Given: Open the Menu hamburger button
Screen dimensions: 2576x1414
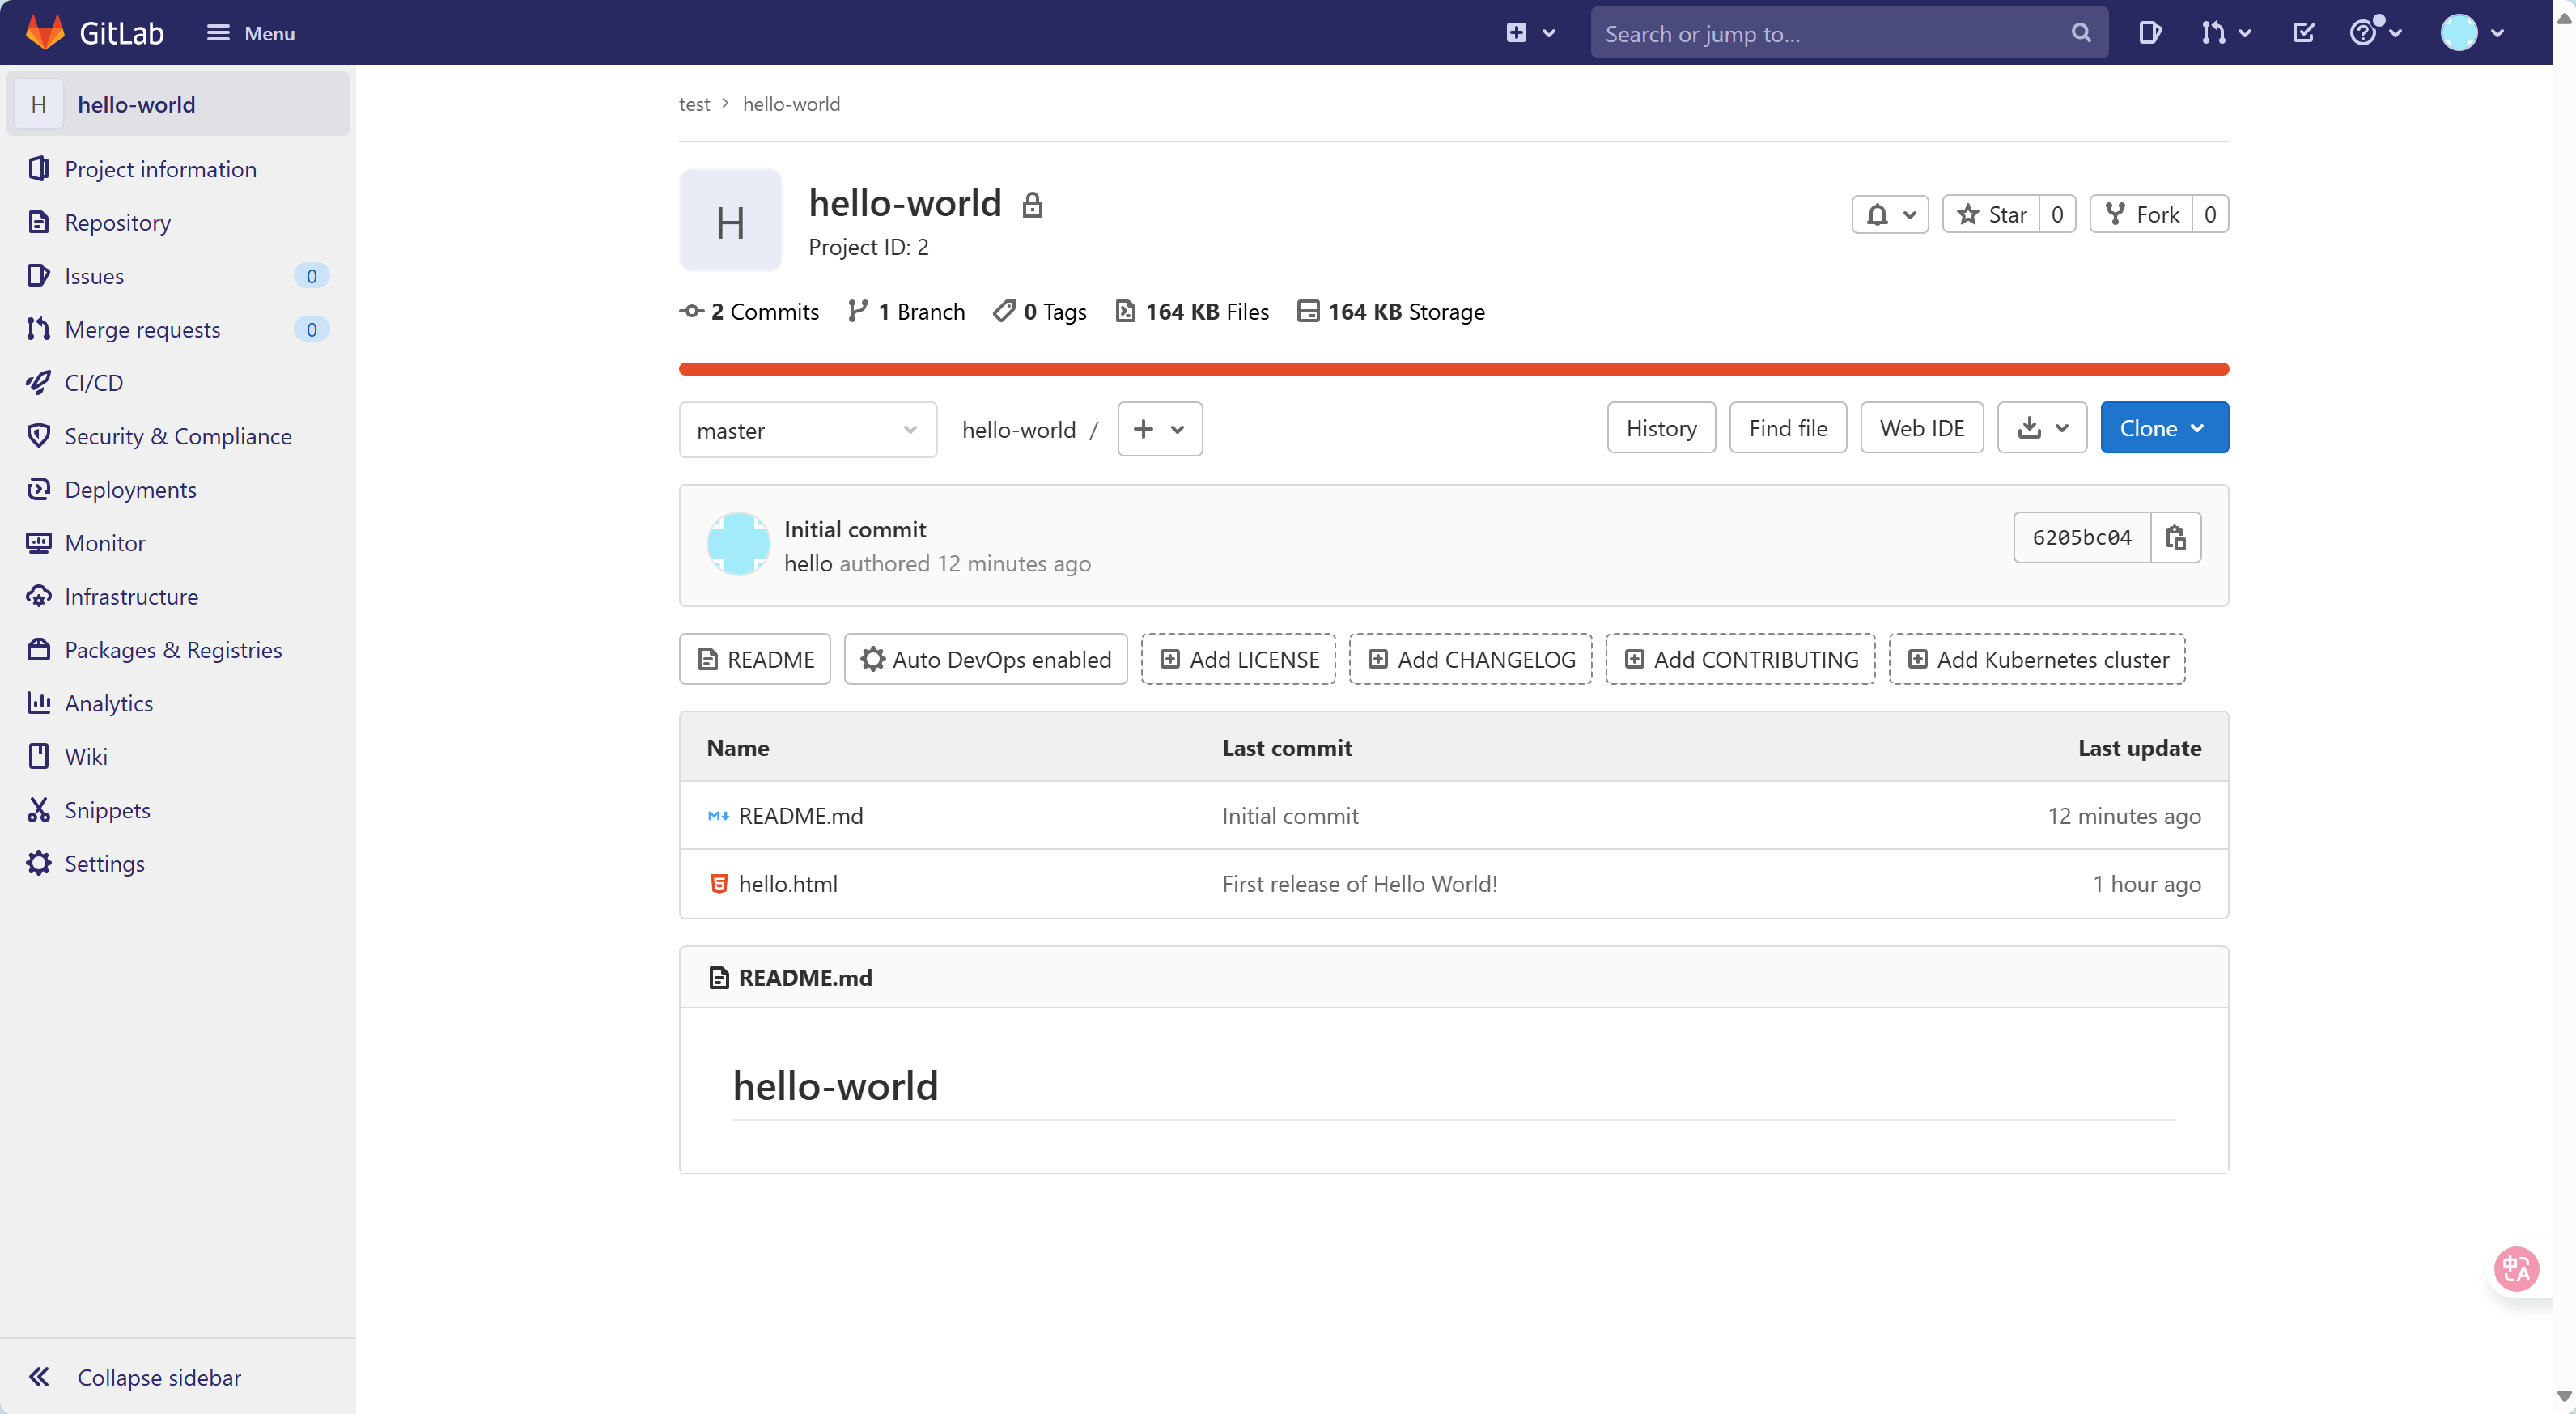Looking at the screenshot, I should point(250,33).
